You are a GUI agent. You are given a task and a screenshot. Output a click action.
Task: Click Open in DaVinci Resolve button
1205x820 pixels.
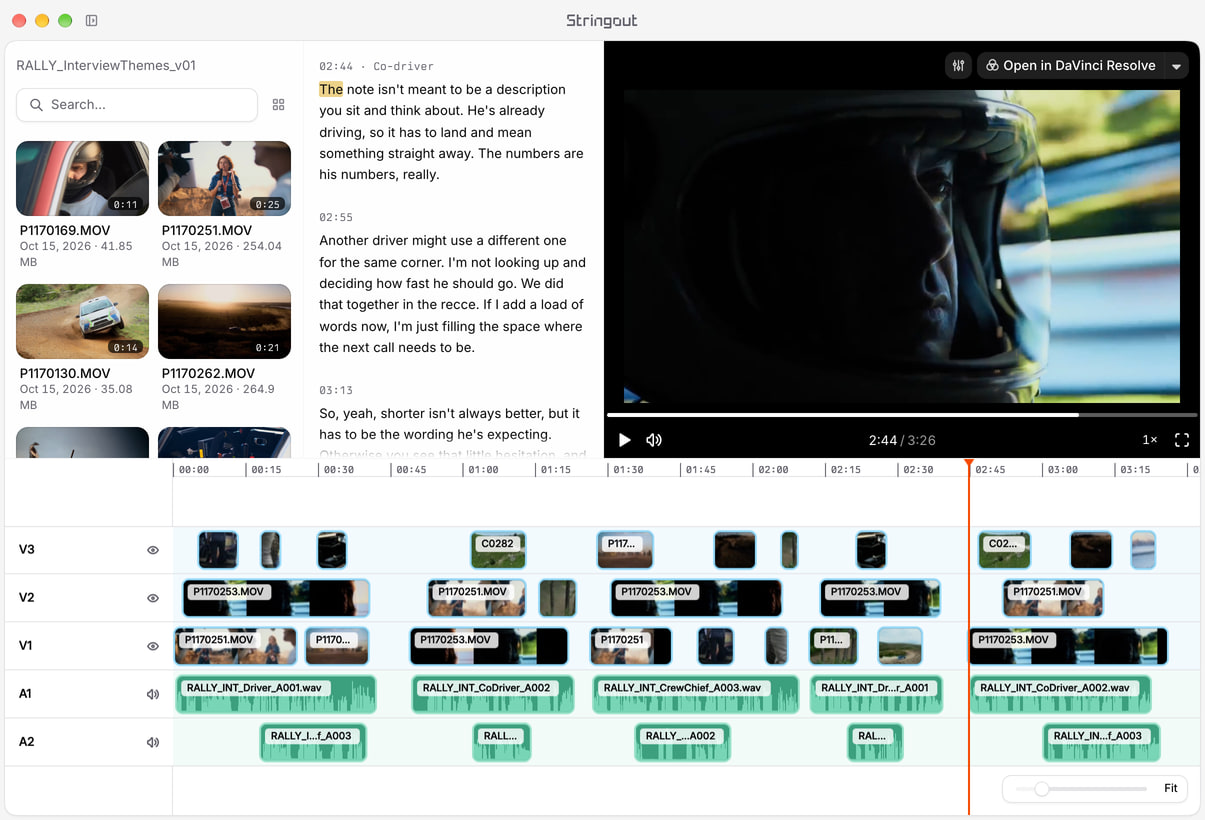pyautogui.click(x=1071, y=66)
